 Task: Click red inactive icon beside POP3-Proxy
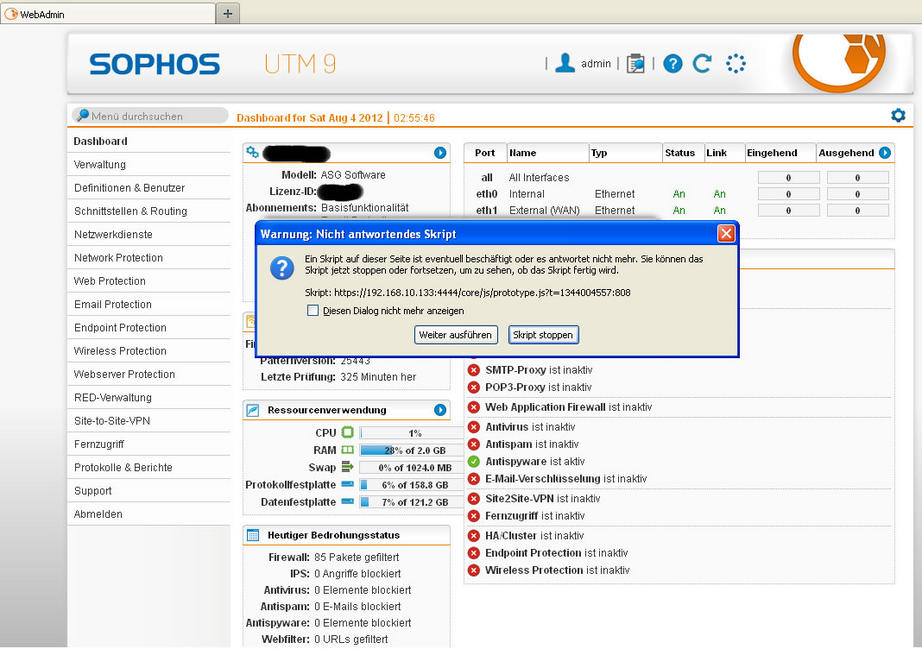point(473,387)
